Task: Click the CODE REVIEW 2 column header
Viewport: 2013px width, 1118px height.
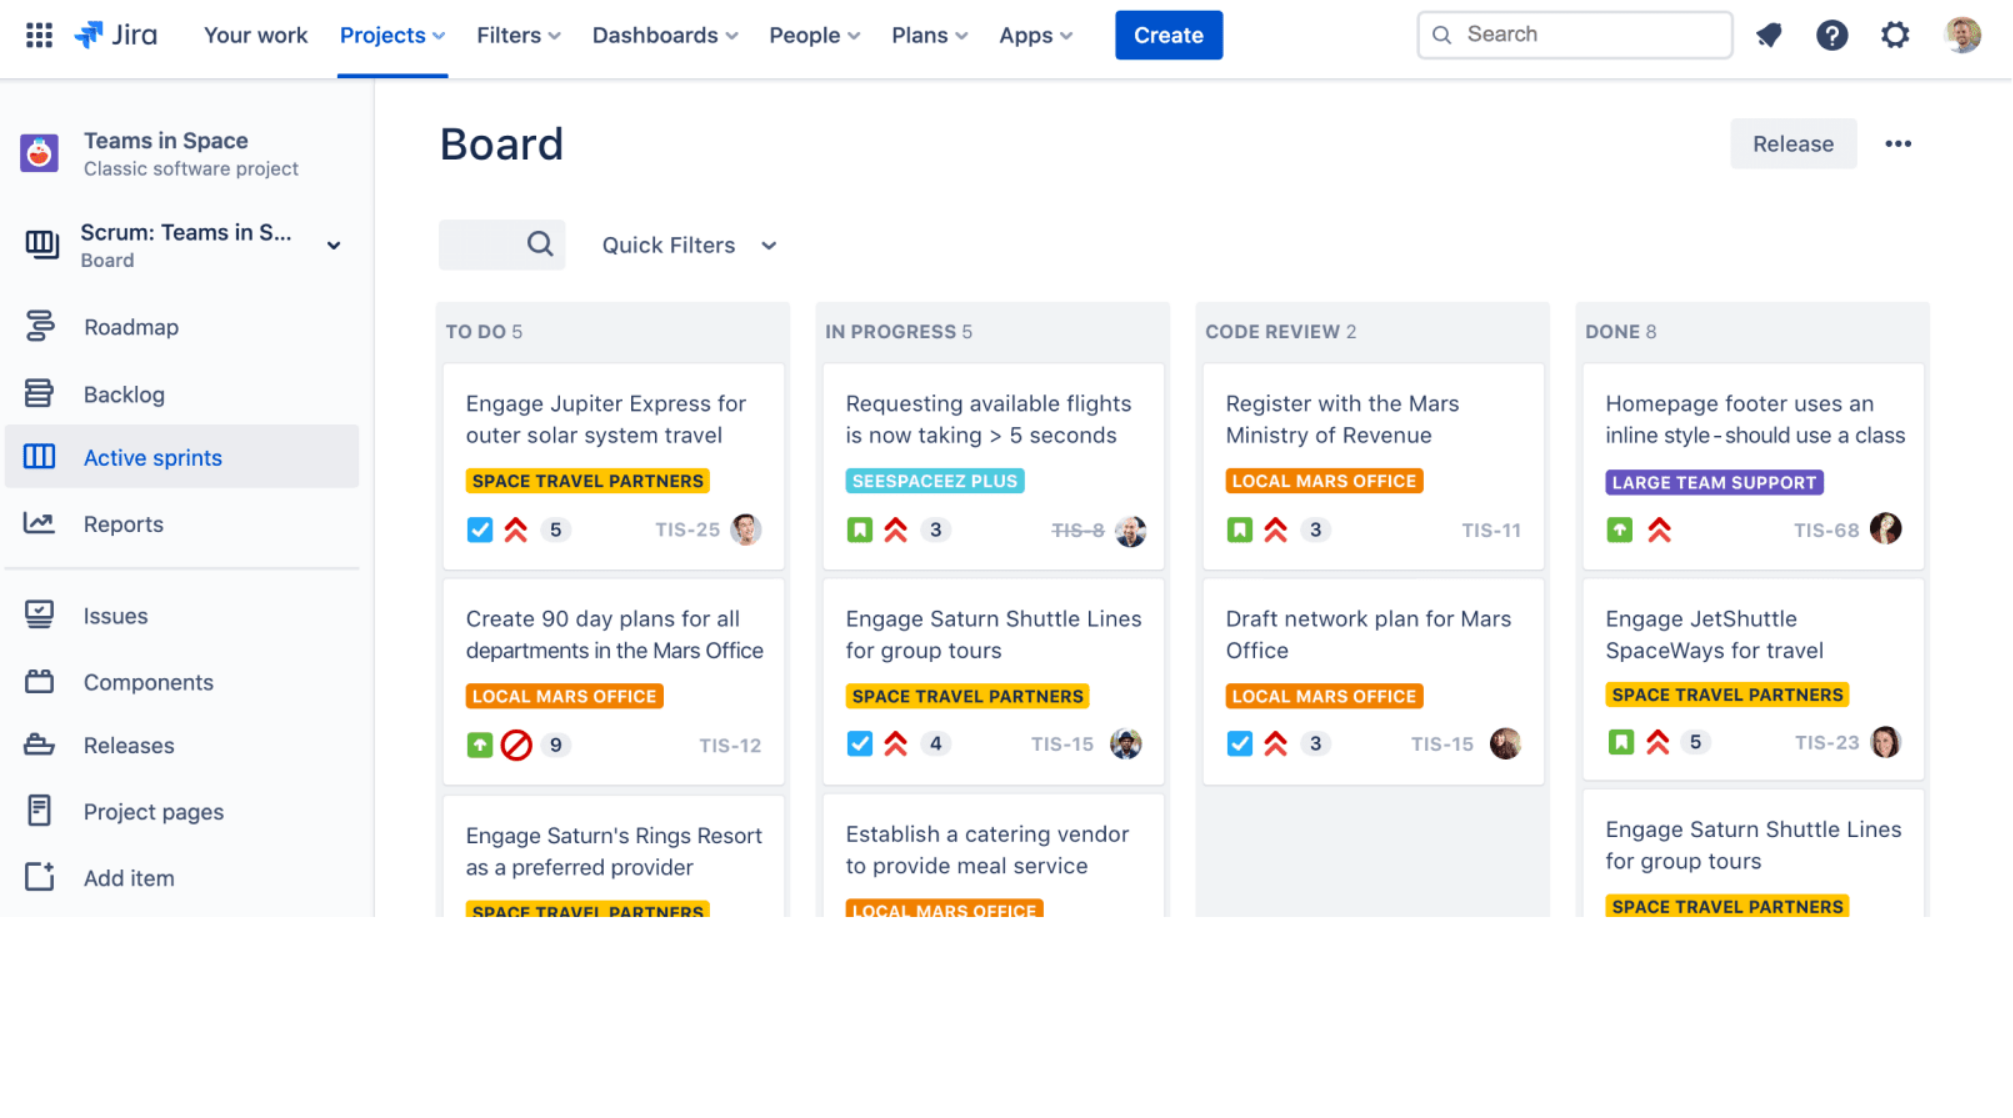Action: coord(1280,331)
